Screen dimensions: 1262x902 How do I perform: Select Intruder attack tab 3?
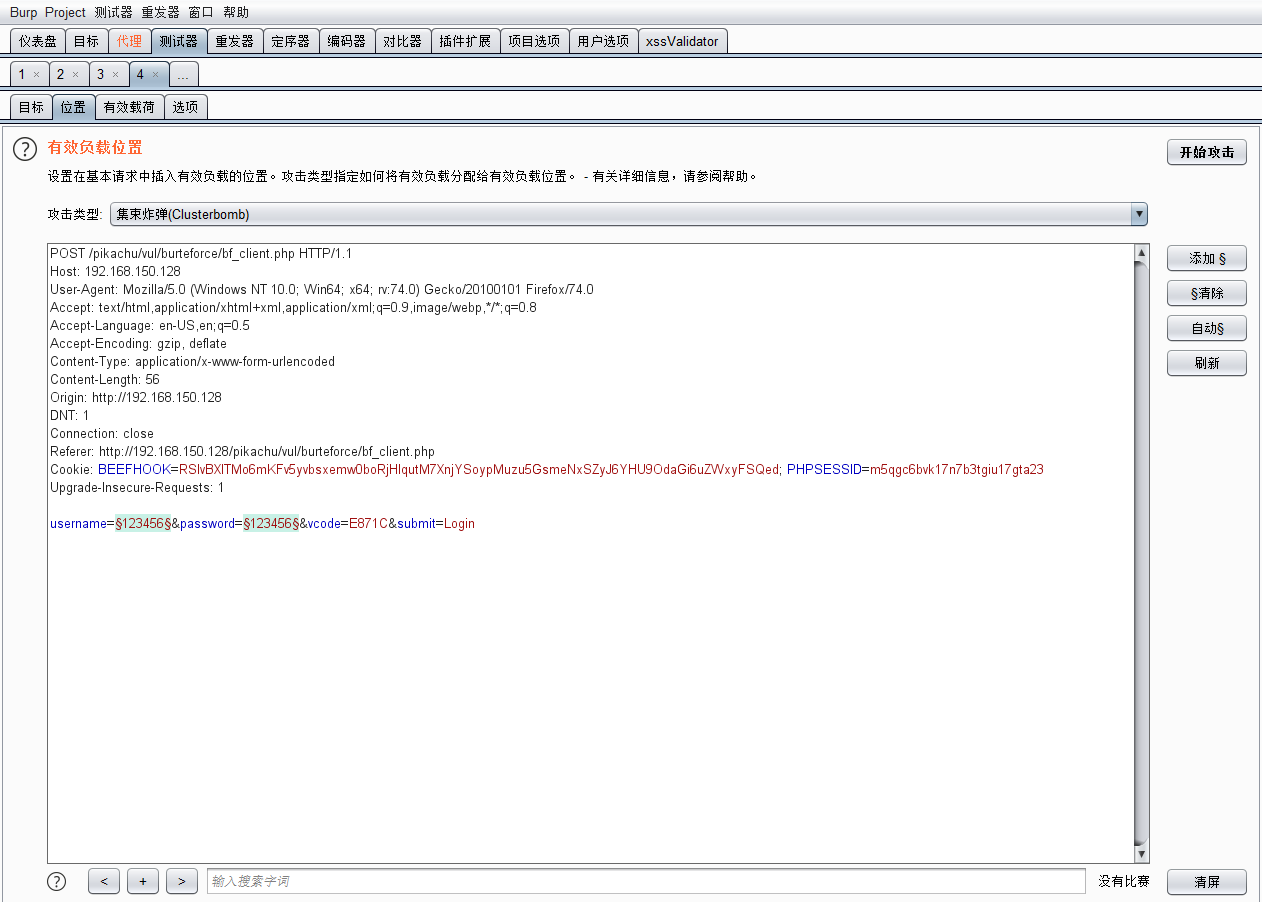click(x=100, y=74)
